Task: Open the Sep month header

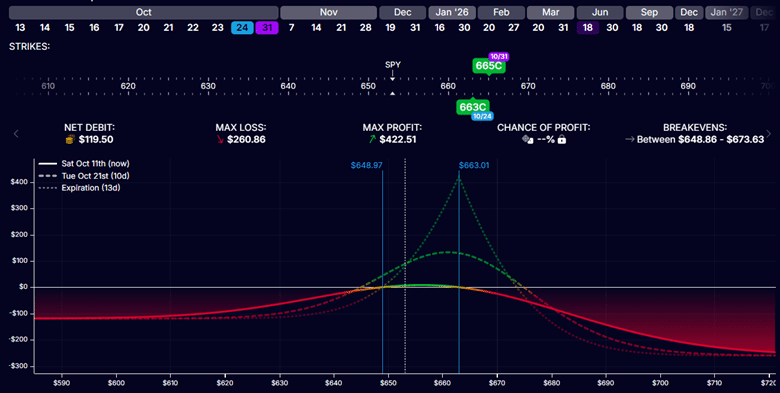Action: point(649,12)
